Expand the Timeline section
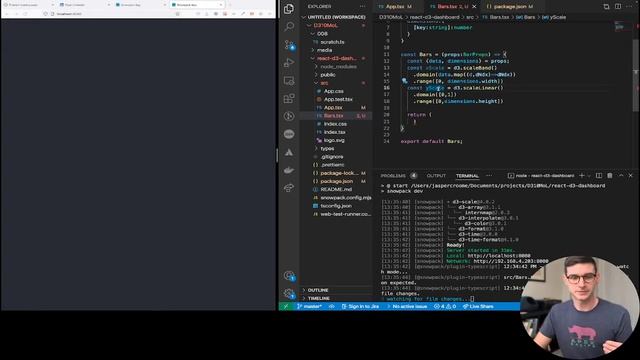Viewport: 640px width, 360px height. (336, 298)
